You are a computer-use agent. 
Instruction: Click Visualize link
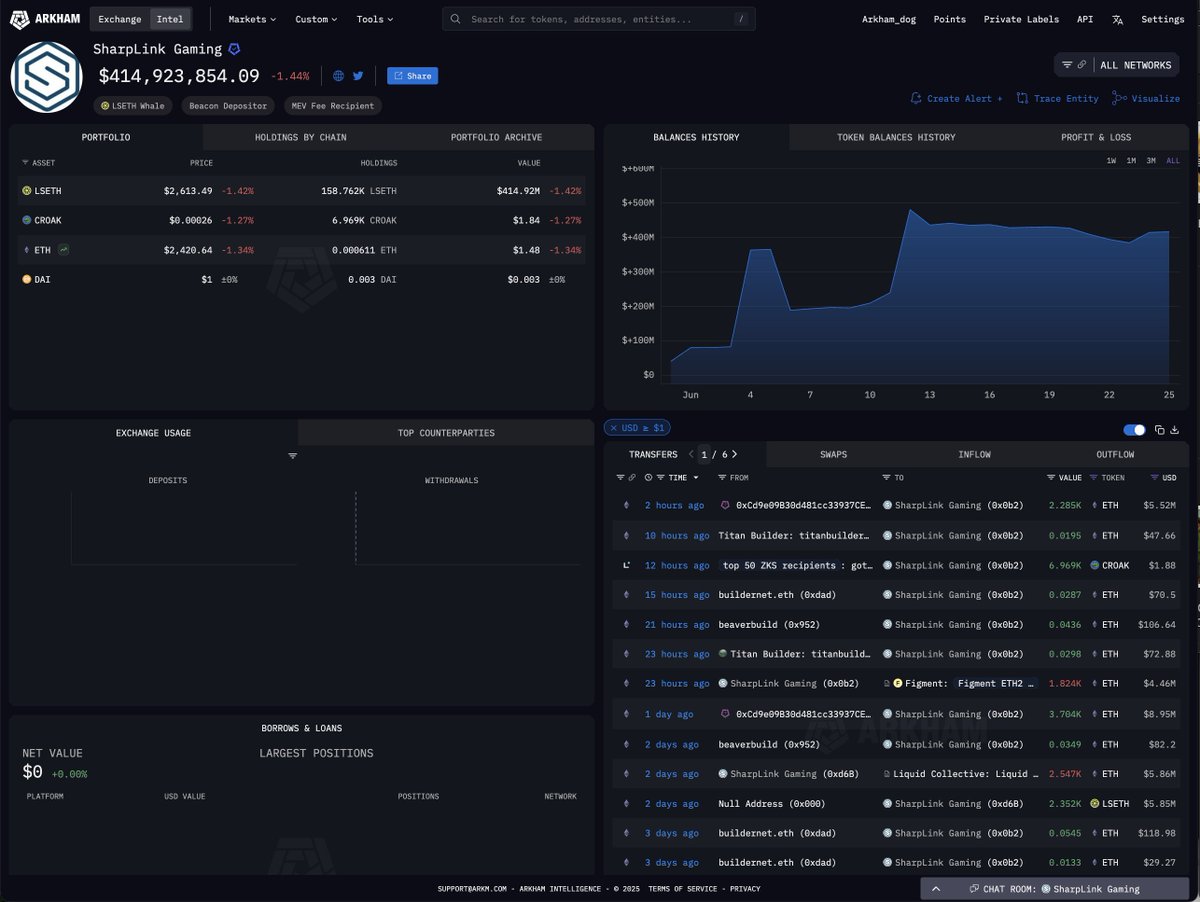click(x=1146, y=98)
